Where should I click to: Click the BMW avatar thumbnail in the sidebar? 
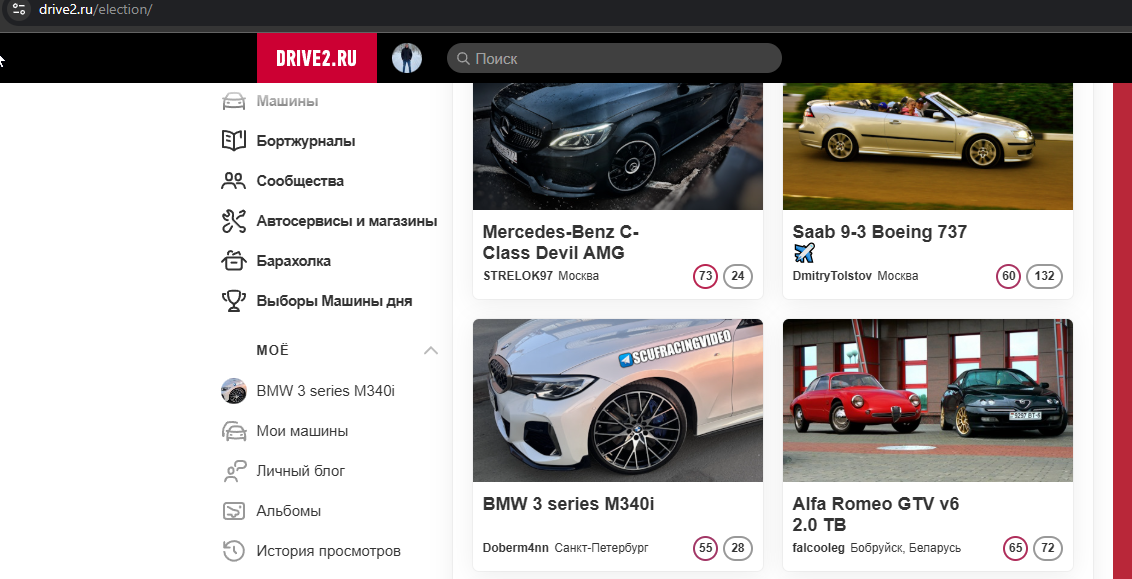(x=233, y=391)
